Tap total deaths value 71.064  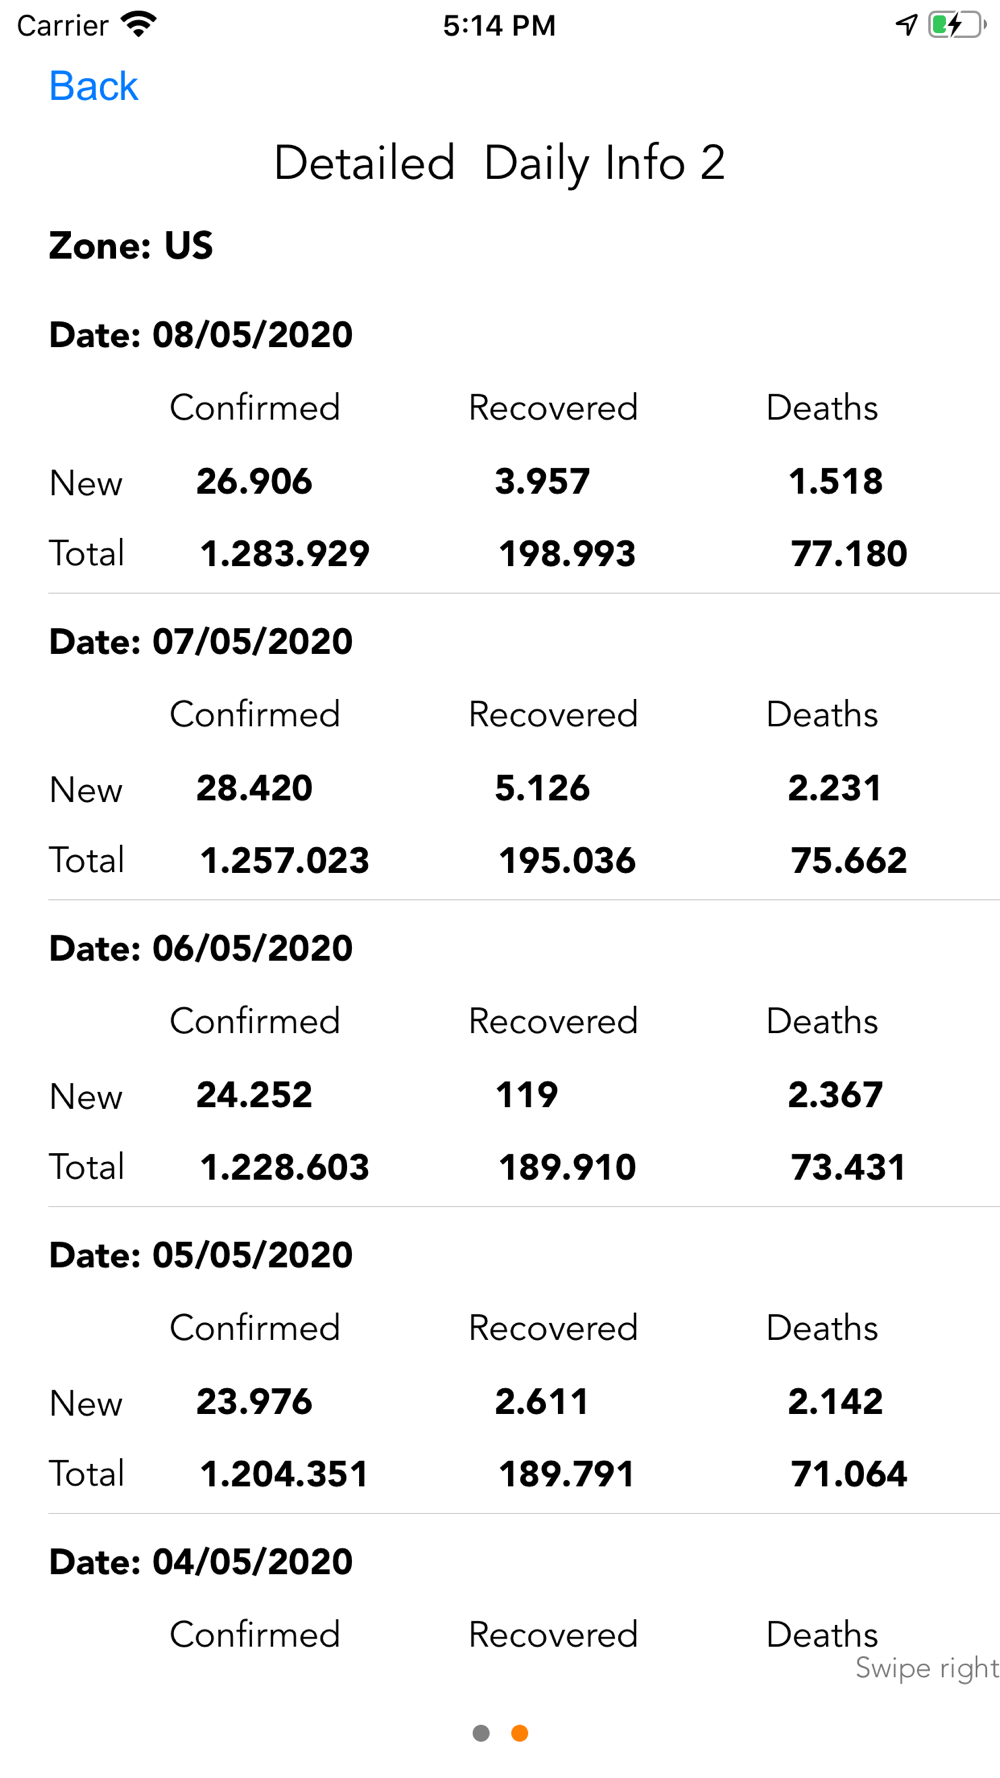(x=848, y=1474)
